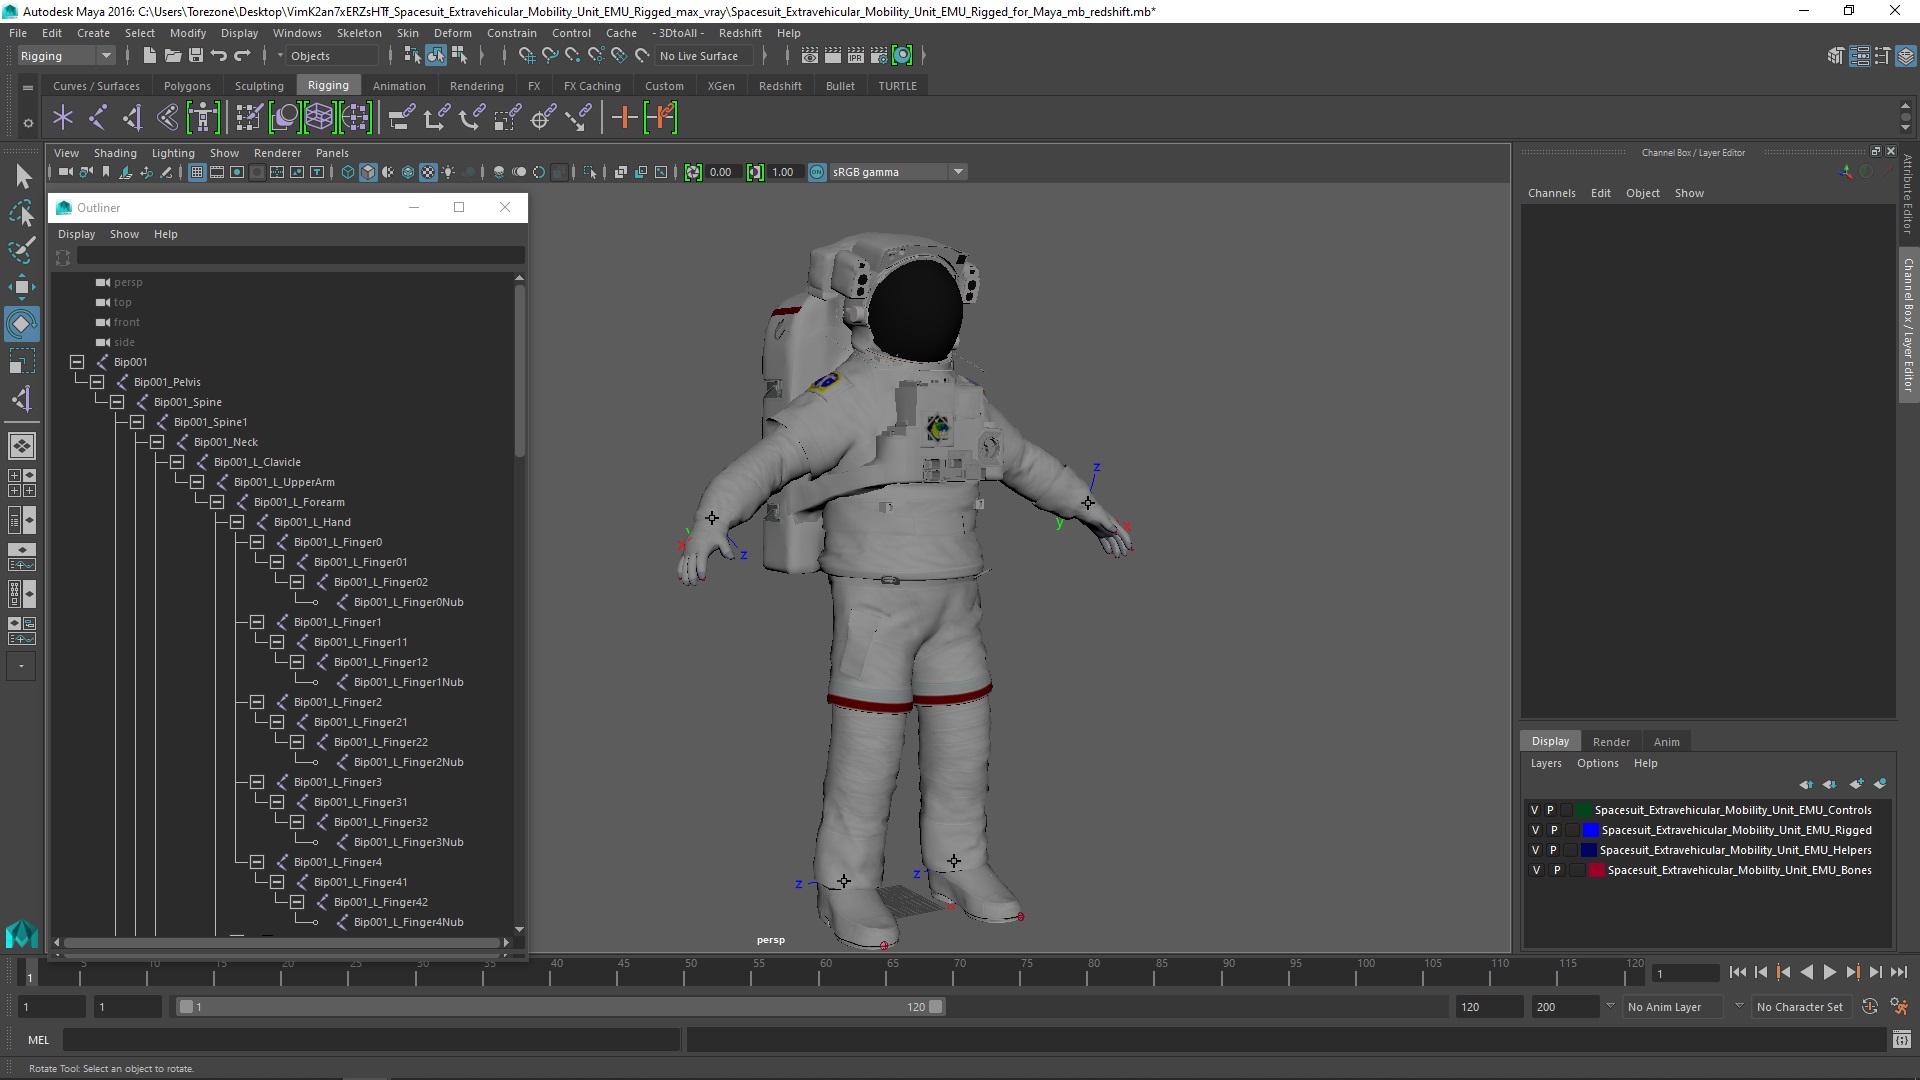Select the Move tool in the toolbox
The width and height of the screenshot is (1920, 1080).
coord(21,287)
